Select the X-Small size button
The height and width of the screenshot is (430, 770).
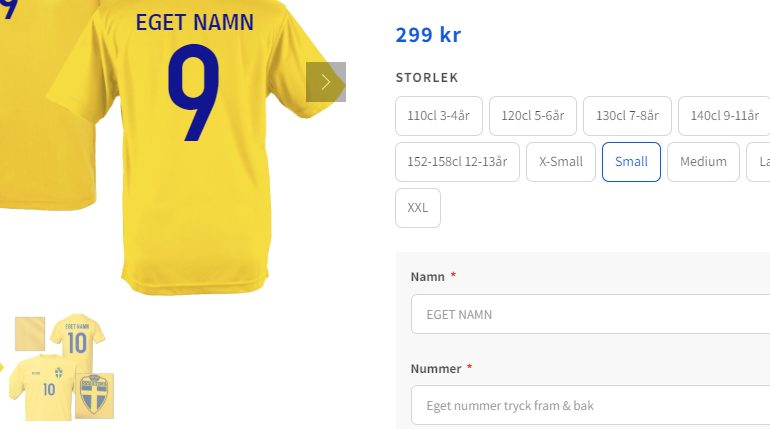(x=561, y=162)
